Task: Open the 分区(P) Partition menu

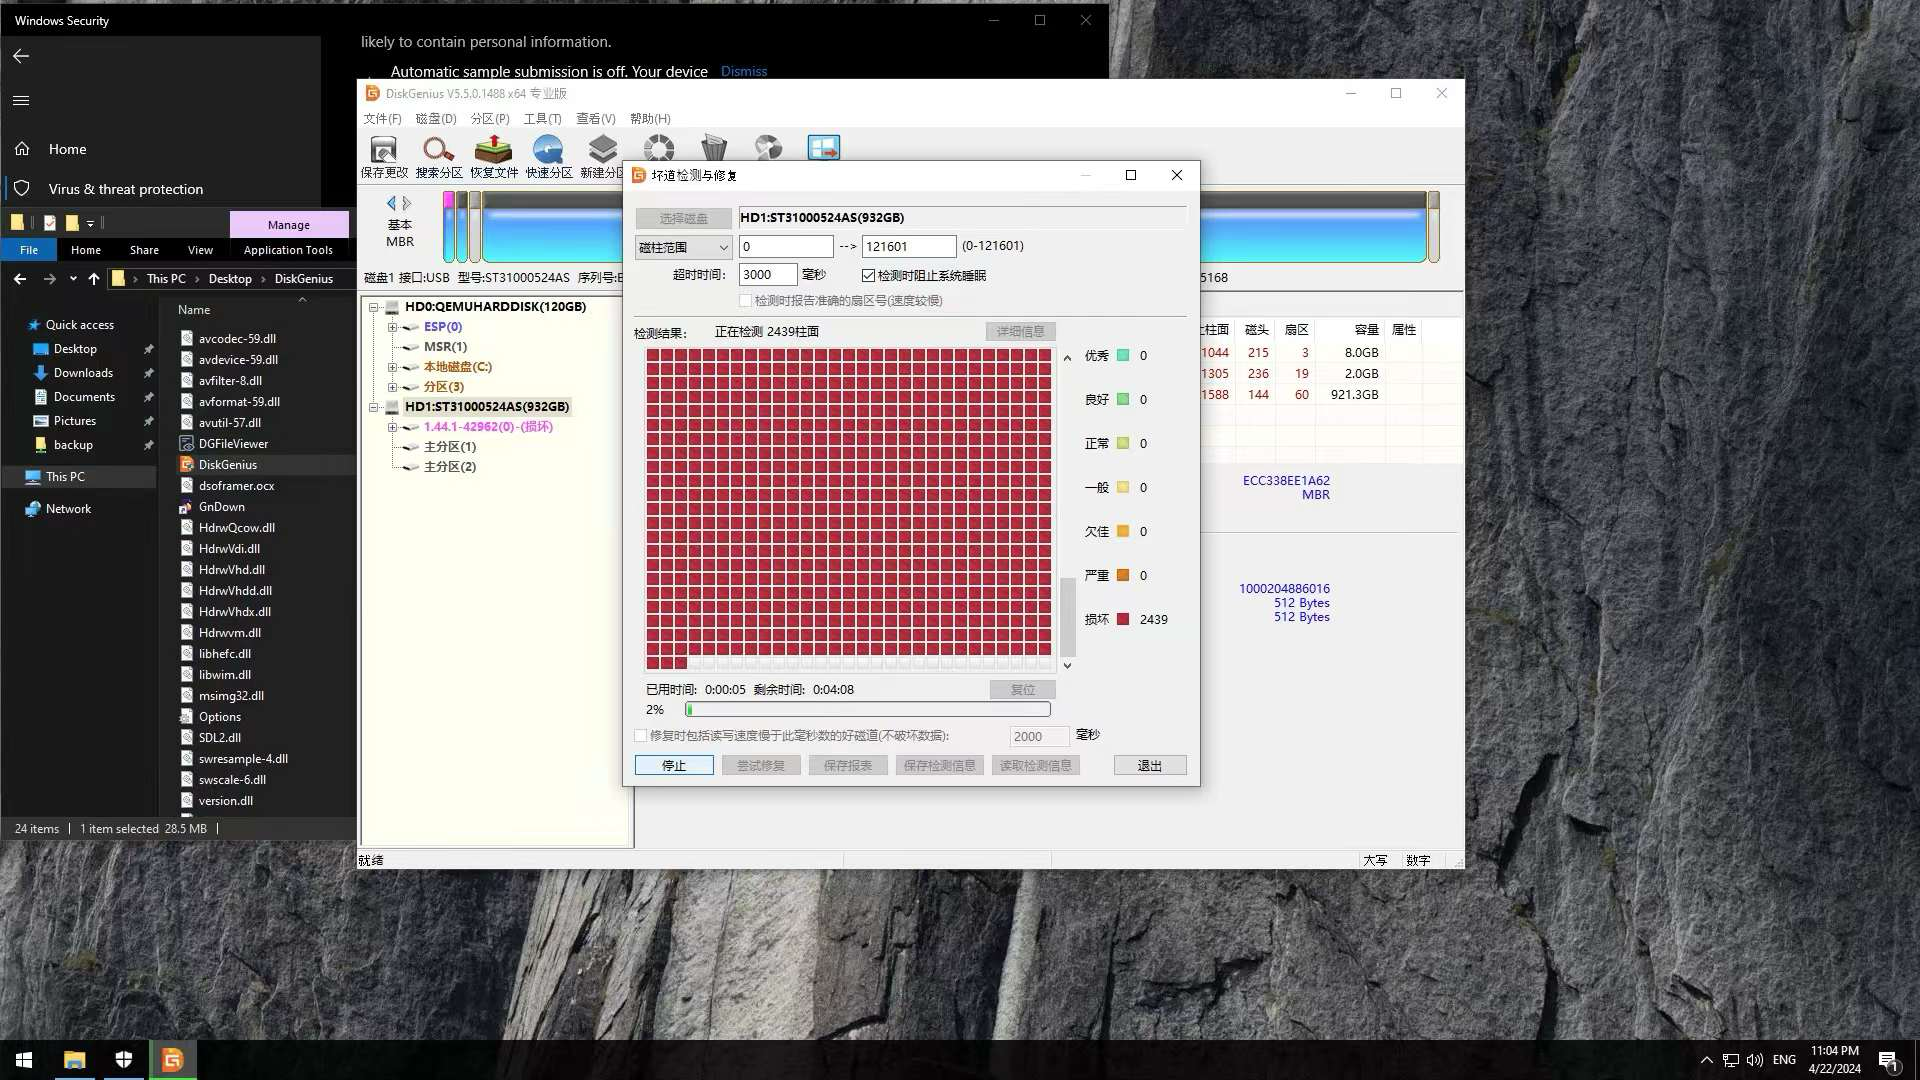Action: point(489,119)
